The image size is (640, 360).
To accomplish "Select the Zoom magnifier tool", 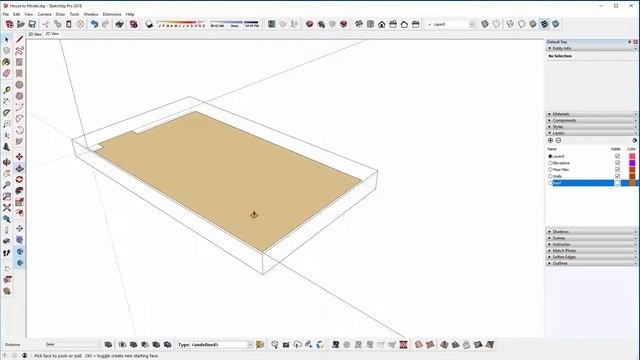I will tap(7, 185).
